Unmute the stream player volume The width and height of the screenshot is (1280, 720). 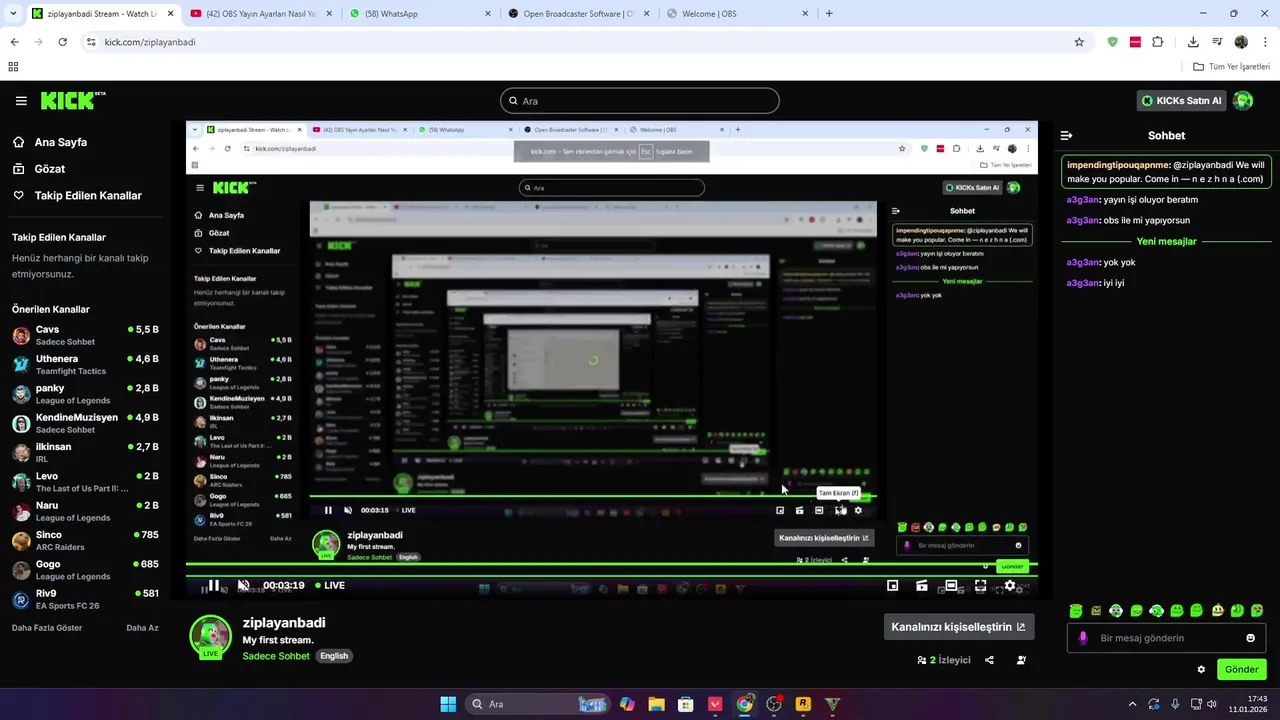coord(243,586)
